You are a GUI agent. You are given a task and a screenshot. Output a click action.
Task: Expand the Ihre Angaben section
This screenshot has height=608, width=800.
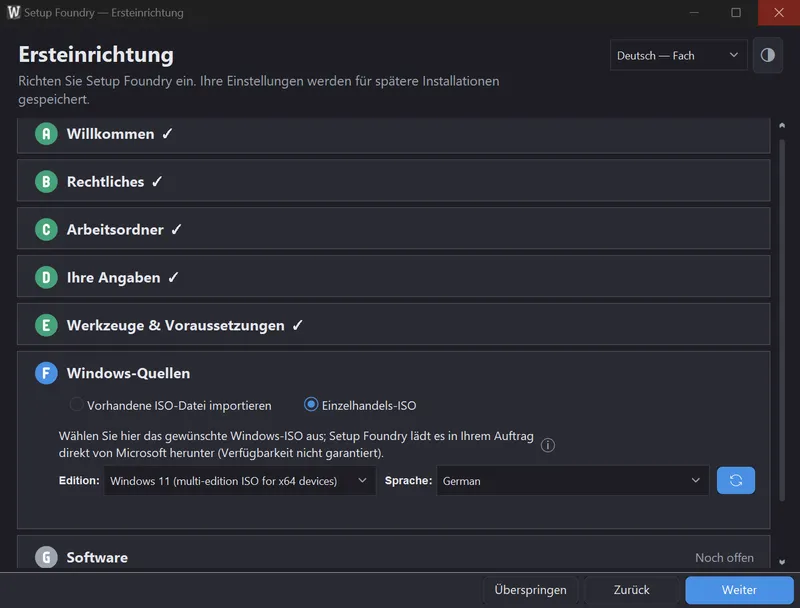pyautogui.click(x=393, y=276)
